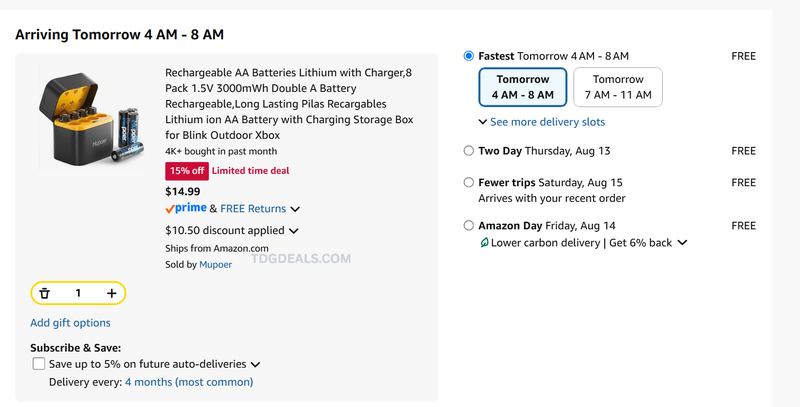
Task: Select the Fastest delivery radio option
Action: pyautogui.click(x=468, y=56)
